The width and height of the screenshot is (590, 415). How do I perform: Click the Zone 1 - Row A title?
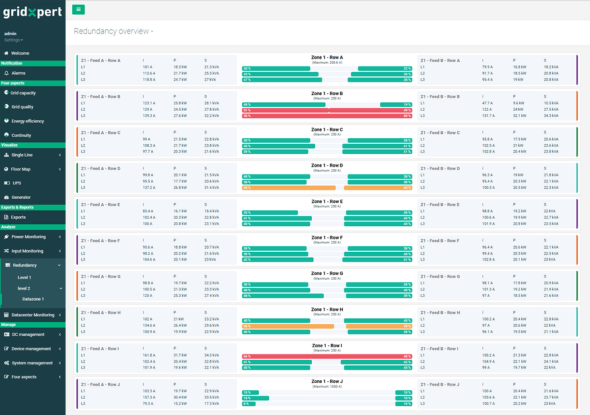pos(327,58)
